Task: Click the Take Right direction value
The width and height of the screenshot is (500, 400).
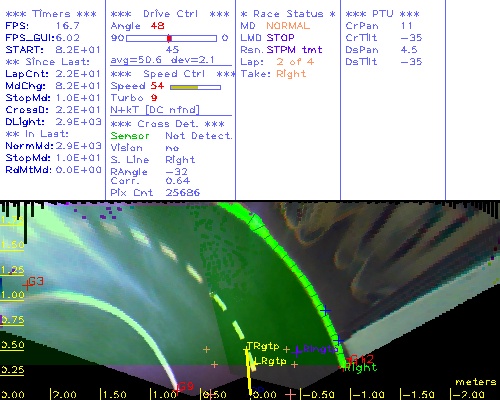Action: [291, 74]
